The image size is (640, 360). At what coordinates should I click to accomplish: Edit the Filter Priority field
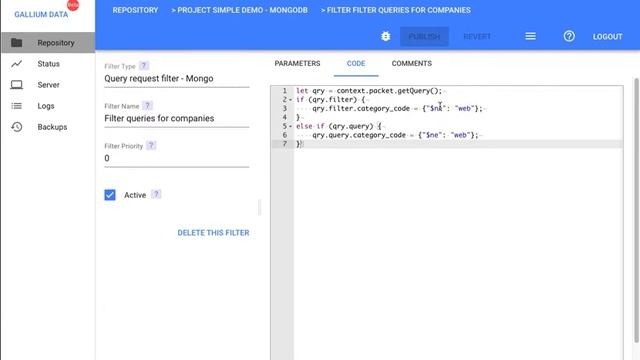[x=176, y=158]
